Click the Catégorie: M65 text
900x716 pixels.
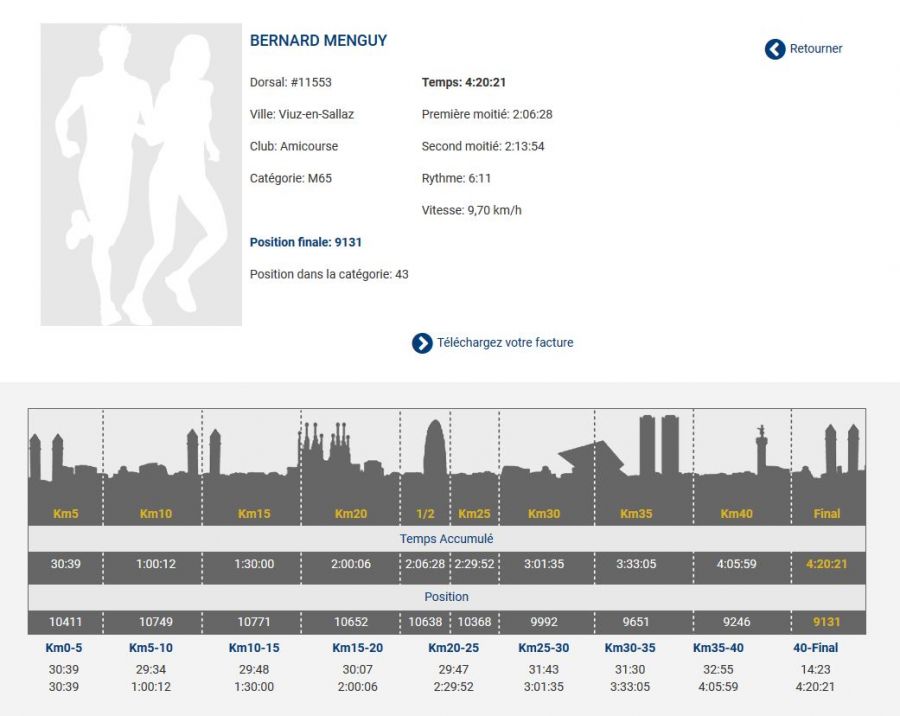pos(290,179)
